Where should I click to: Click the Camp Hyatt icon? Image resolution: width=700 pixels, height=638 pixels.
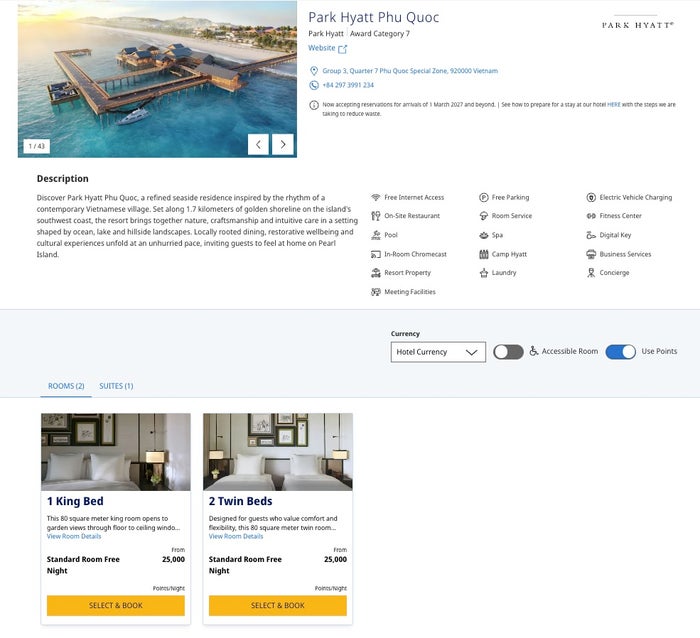[483, 254]
